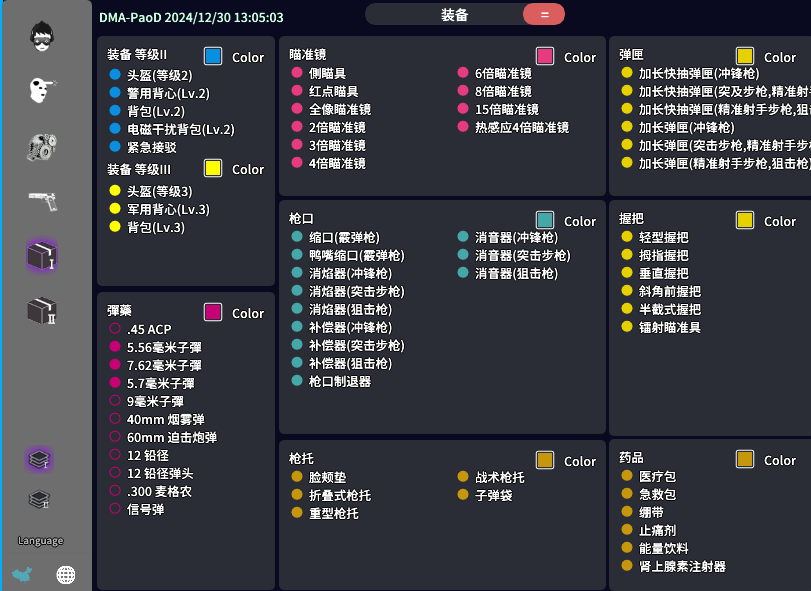The width and height of the screenshot is (811, 591).
Task: Click the 热感应4倍瞄准镜 entry
Action: [x=522, y=127]
